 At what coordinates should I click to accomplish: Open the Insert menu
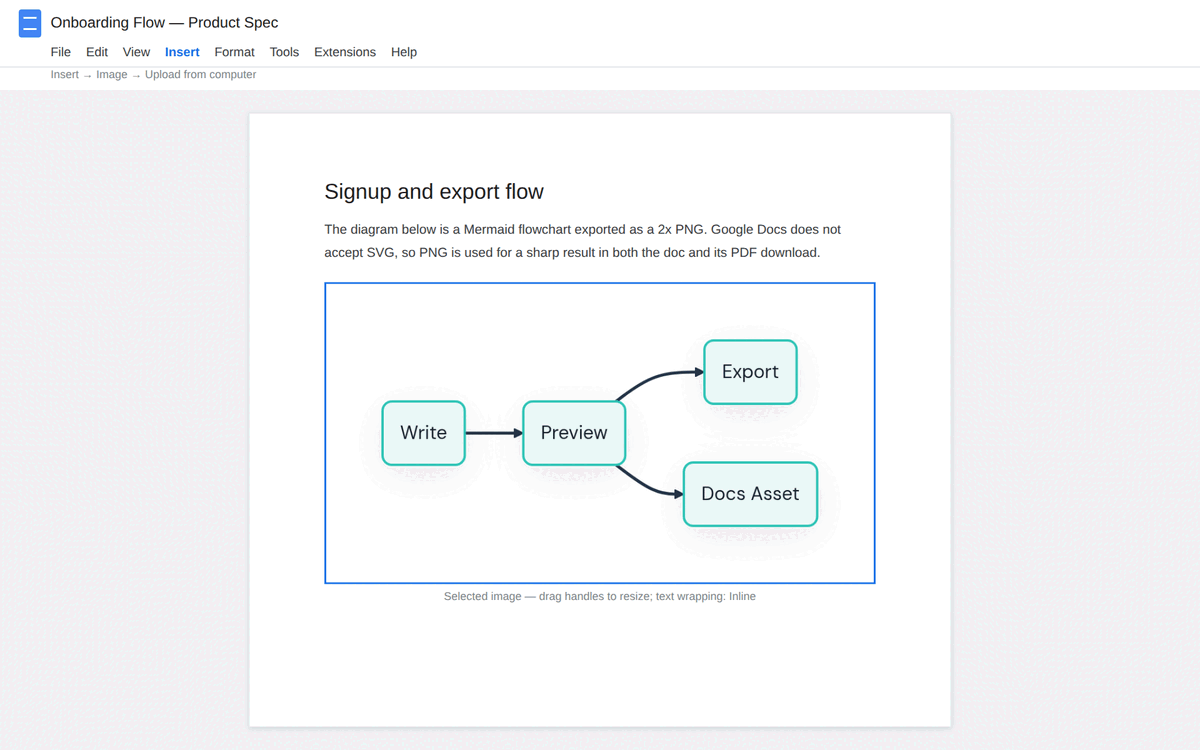pyautogui.click(x=182, y=52)
